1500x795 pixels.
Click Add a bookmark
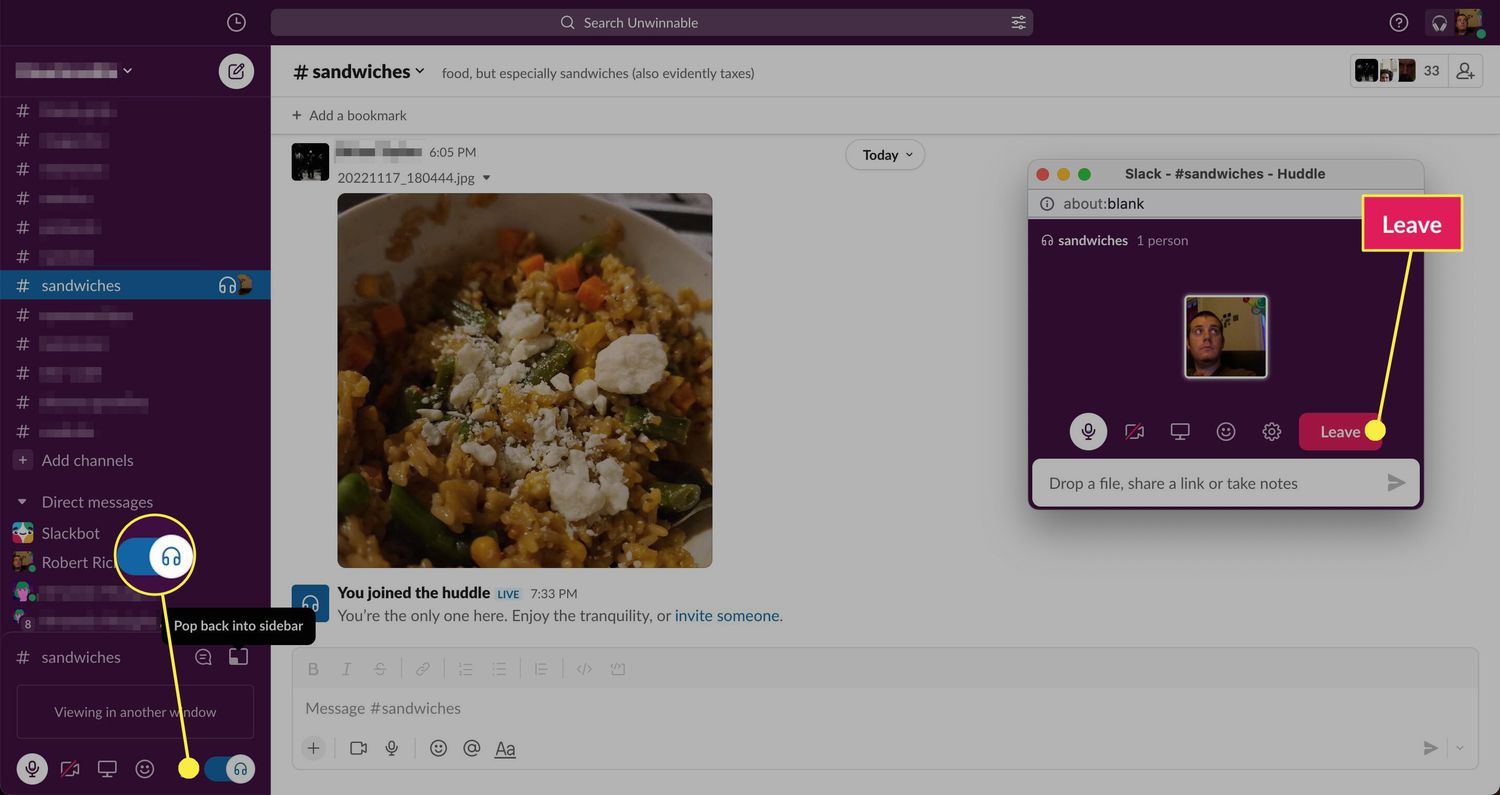pyautogui.click(x=349, y=115)
